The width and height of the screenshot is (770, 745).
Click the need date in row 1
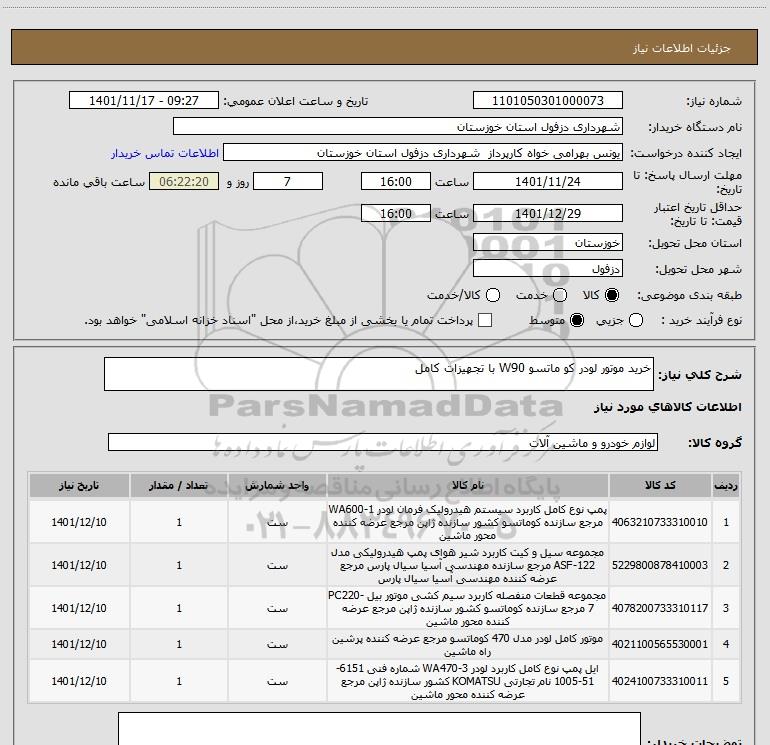click(x=79, y=522)
